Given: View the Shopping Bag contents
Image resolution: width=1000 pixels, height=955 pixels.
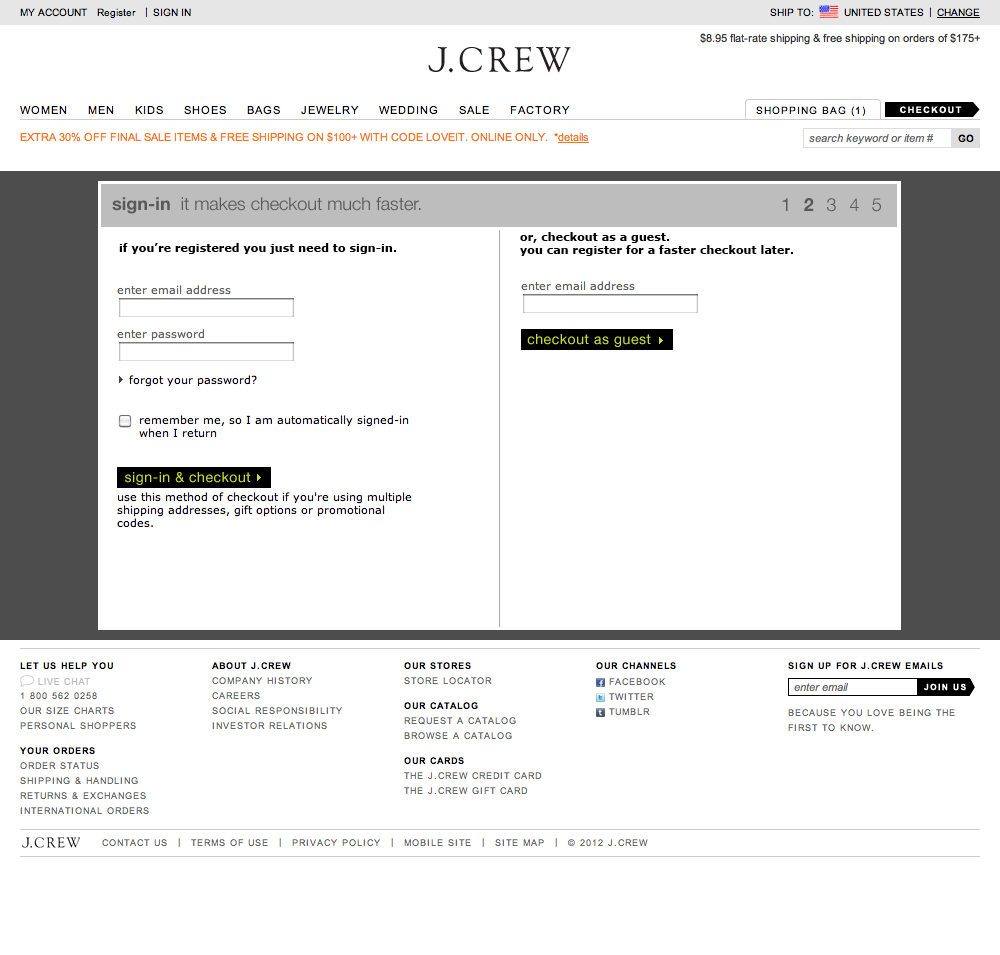Looking at the screenshot, I should pyautogui.click(x=812, y=110).
